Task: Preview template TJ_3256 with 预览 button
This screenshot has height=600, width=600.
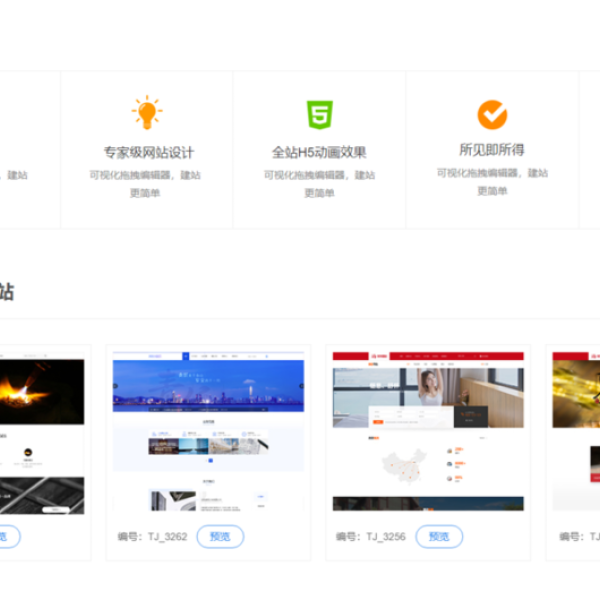Action: point(439,536)
